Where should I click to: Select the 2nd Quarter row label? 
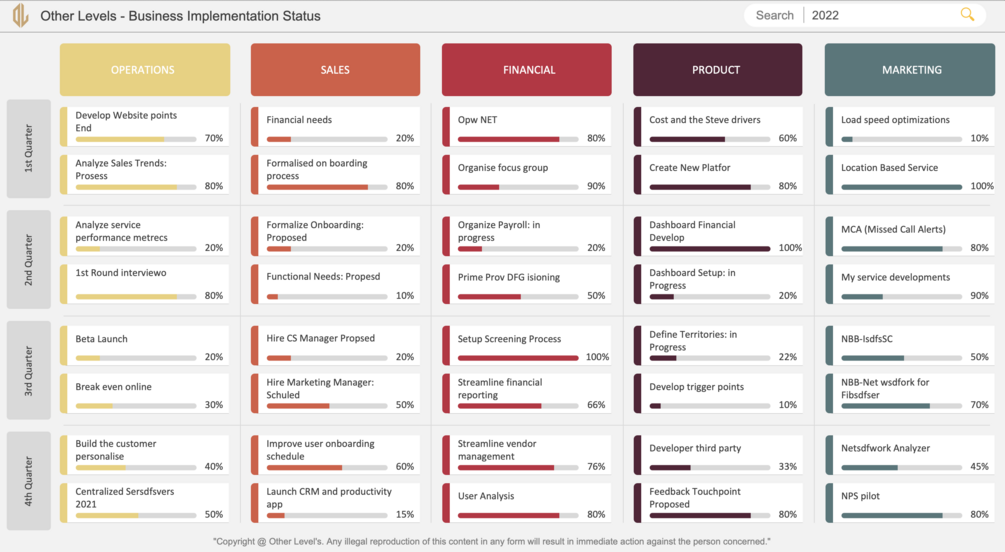29,260
